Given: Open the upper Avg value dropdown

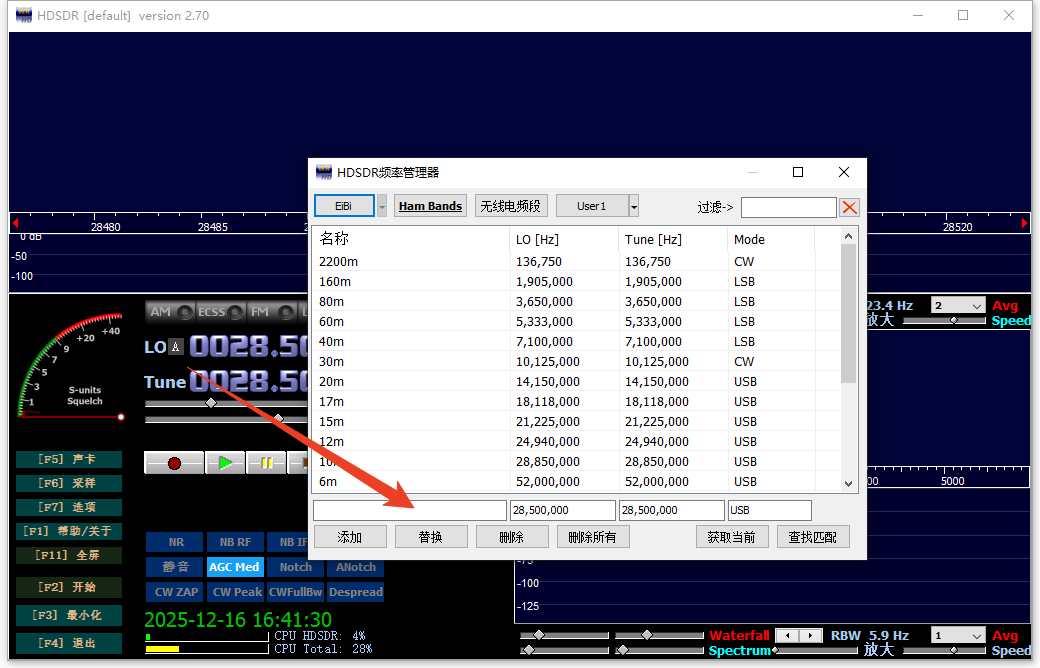Looking at the screenshot, I should (x=958, y=306).
